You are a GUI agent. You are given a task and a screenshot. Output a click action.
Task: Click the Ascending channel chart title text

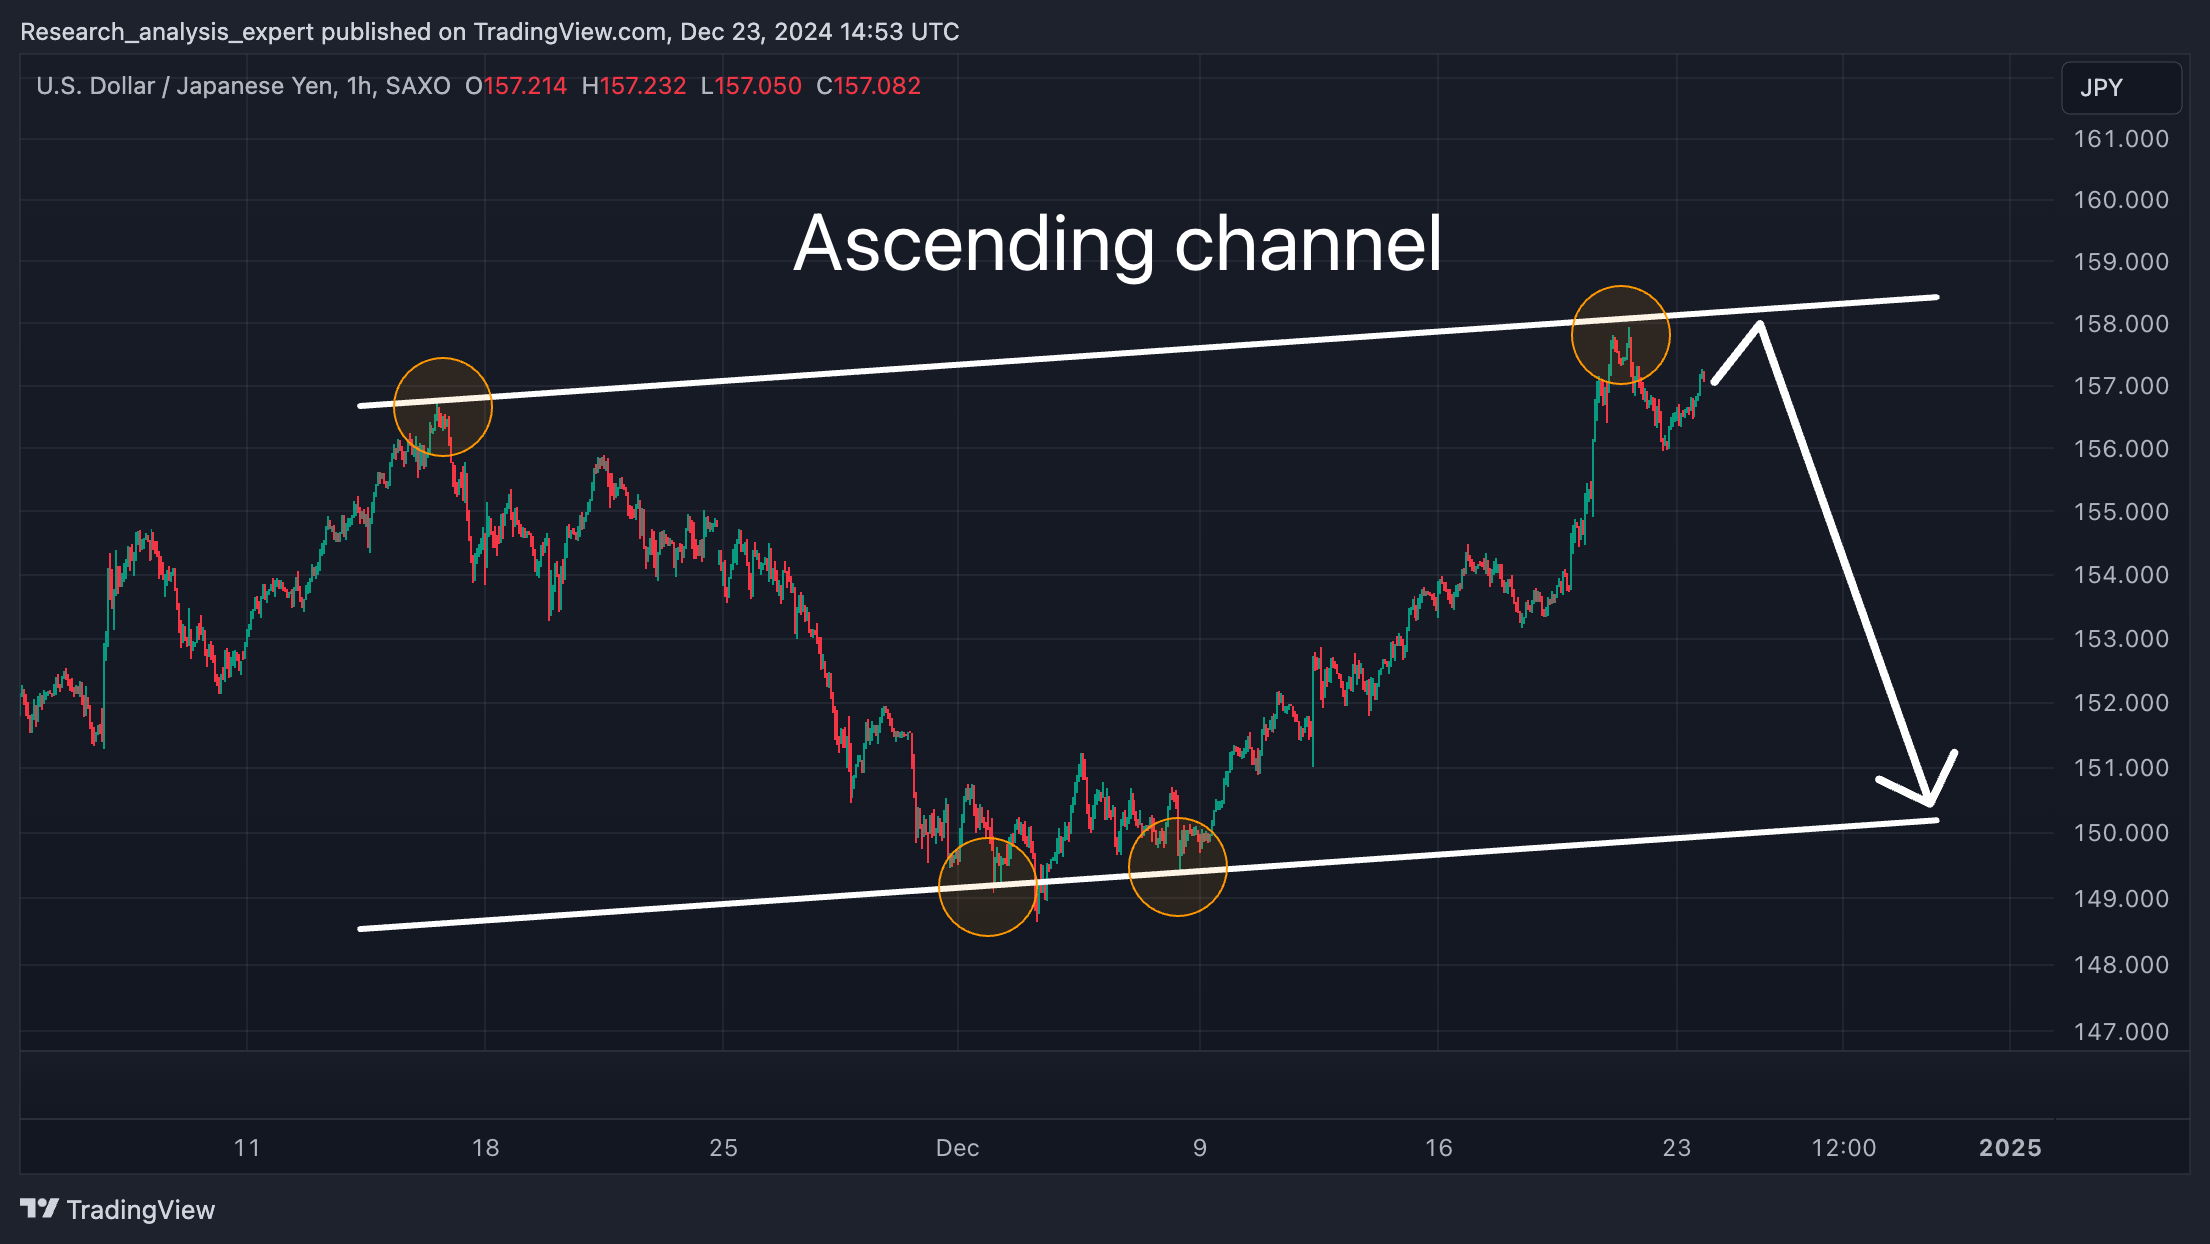[1118, 245]
